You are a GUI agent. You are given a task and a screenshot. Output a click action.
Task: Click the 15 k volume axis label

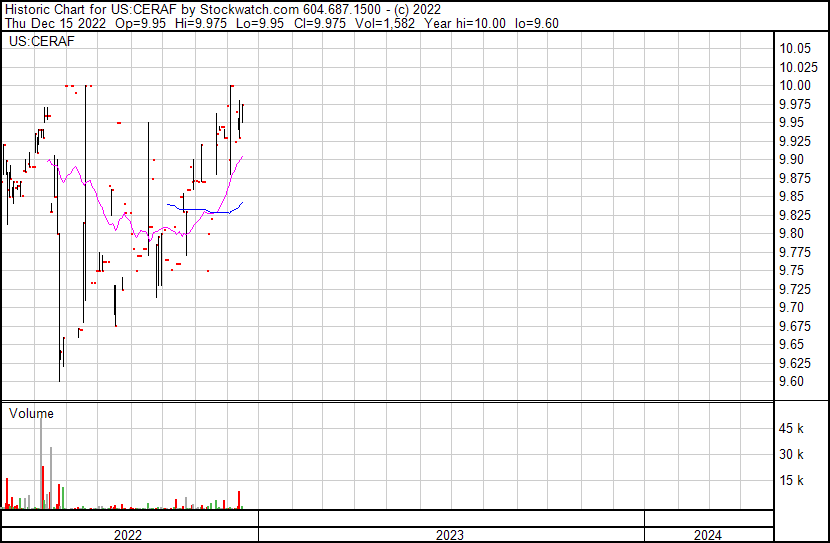coord(793,481)
